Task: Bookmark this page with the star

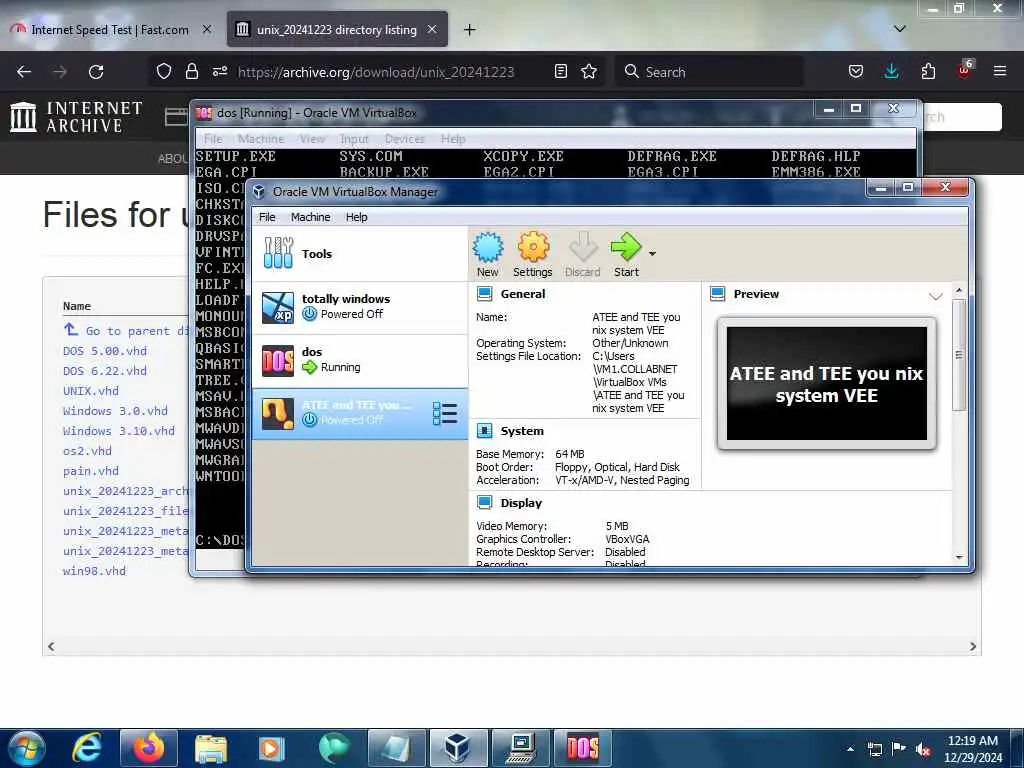Action: [589, 71]
